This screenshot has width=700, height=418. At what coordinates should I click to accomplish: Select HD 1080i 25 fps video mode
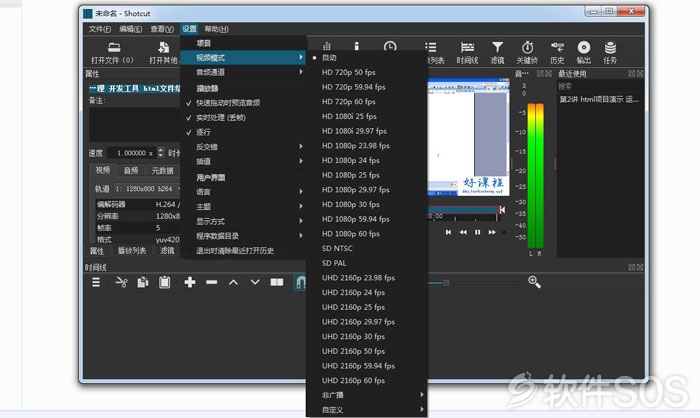[x=366, y=116]
